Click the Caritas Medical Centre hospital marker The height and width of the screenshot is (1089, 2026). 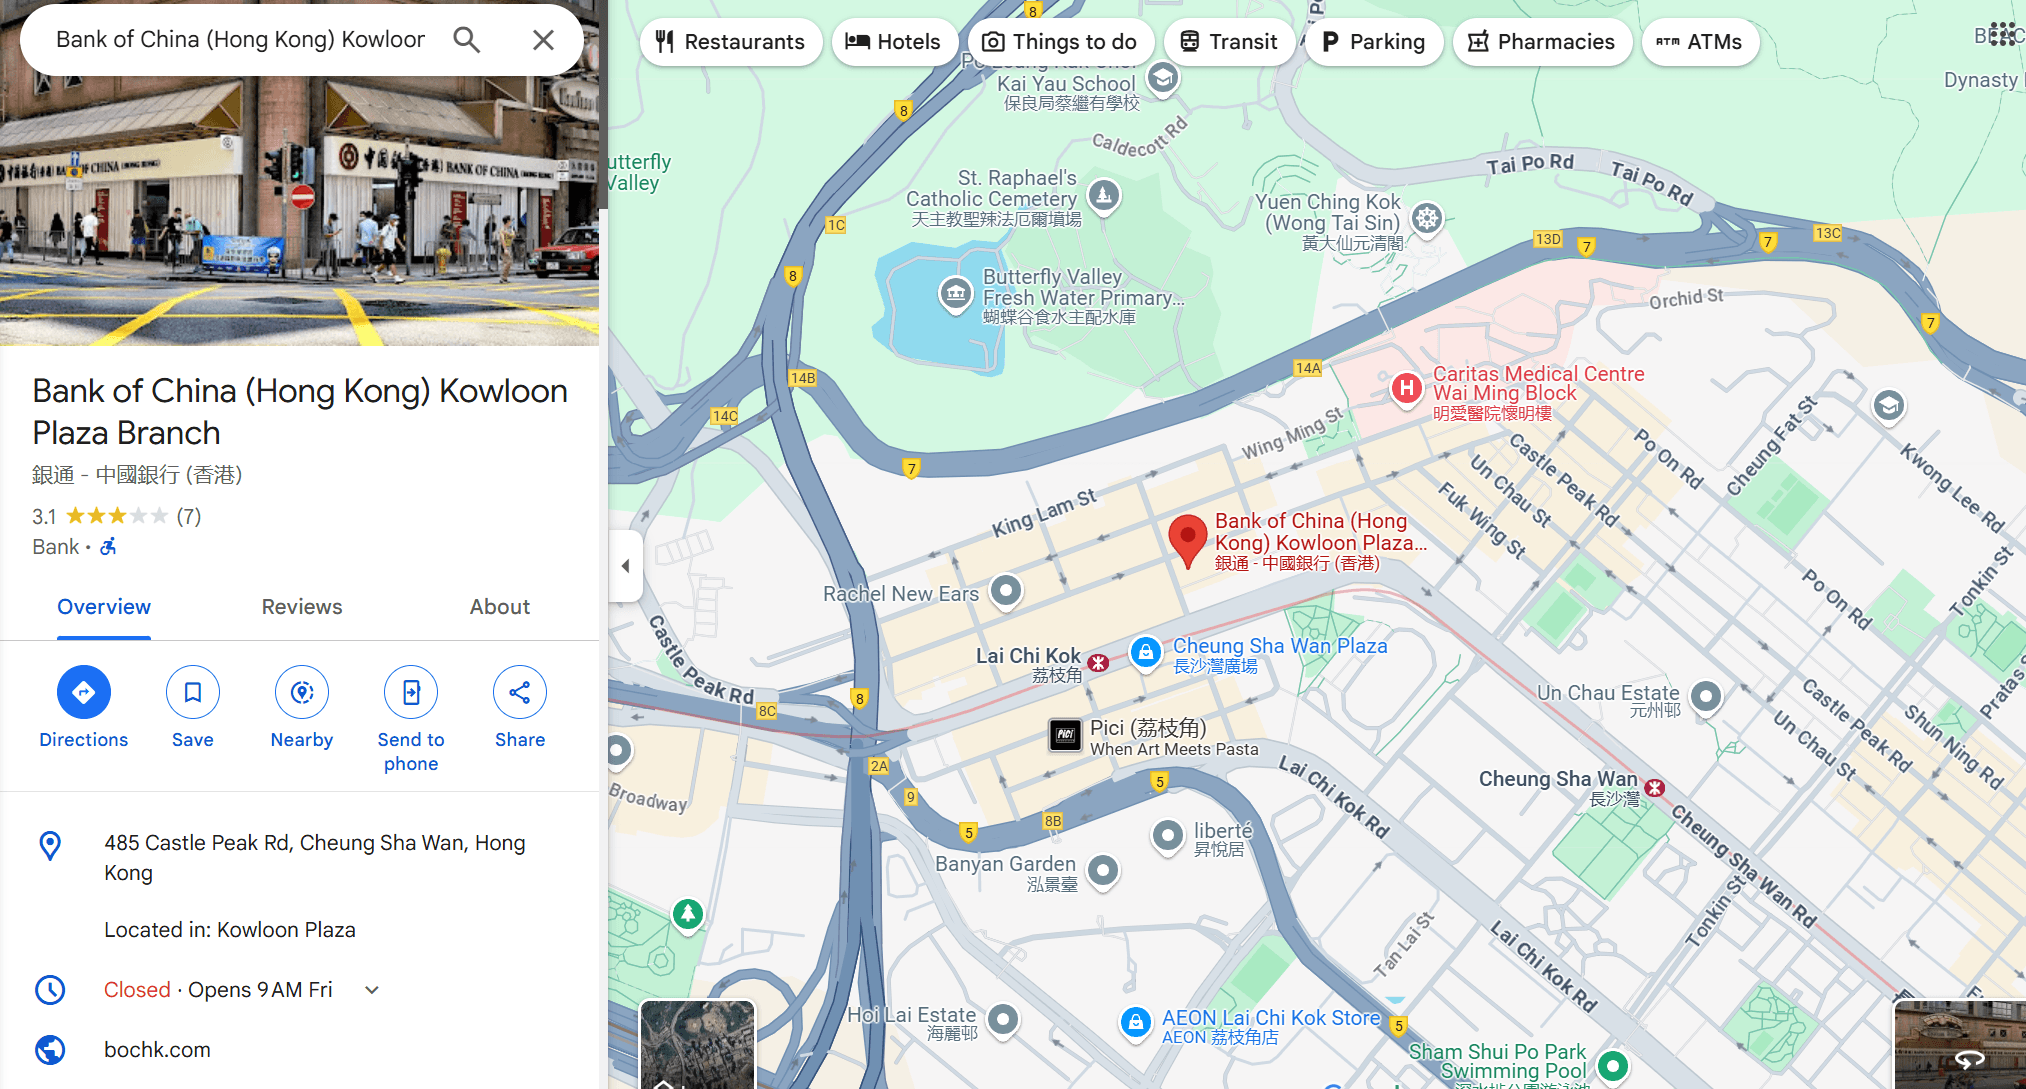(1406, 388)
